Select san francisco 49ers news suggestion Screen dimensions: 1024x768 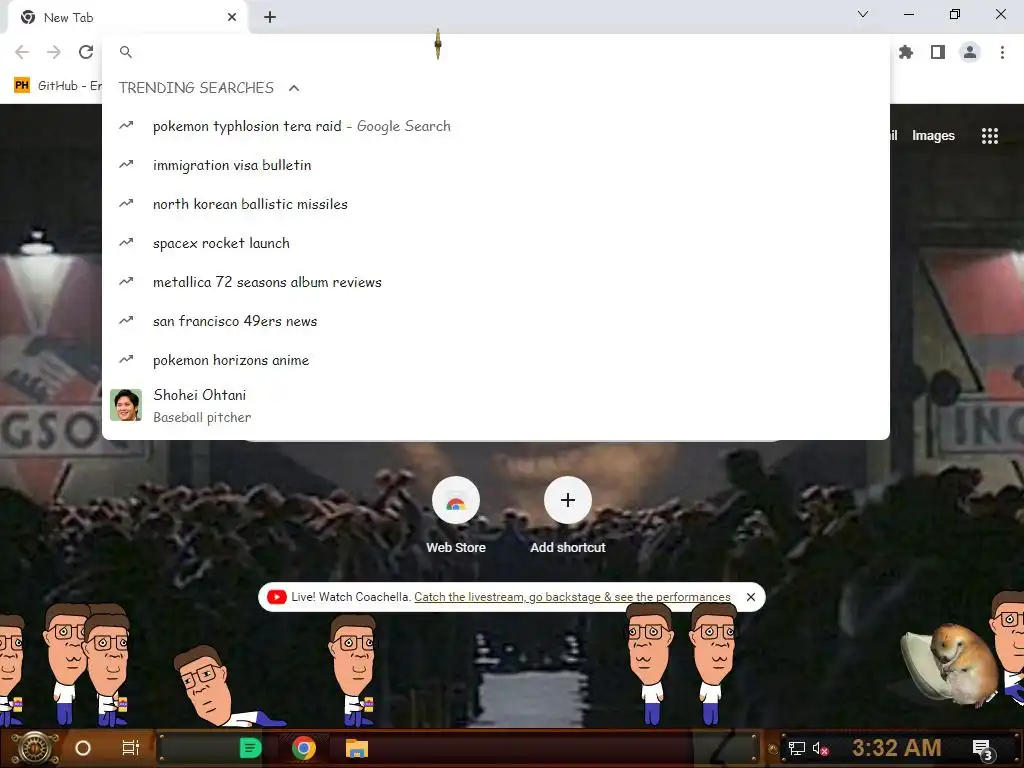tap(496, 321)
